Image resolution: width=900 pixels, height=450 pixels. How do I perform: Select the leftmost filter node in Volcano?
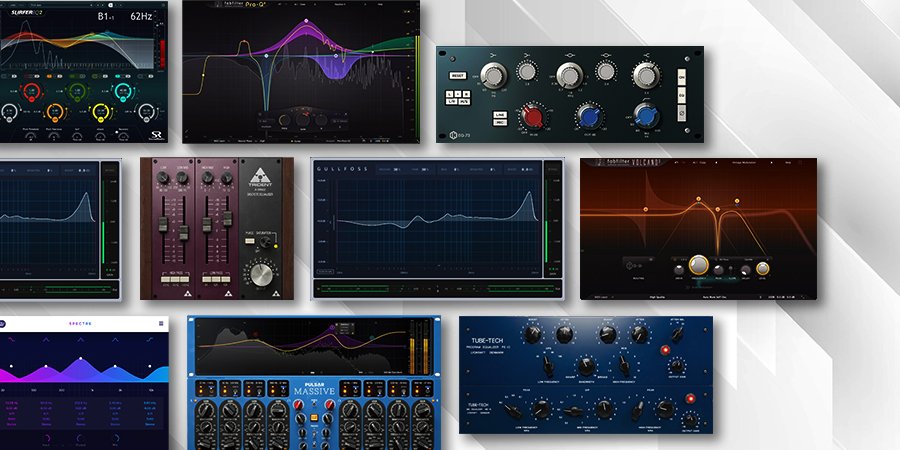coord(646,210)
